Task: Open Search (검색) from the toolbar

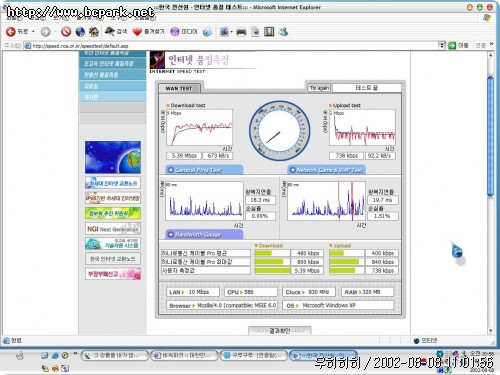Action: [116, 32]
